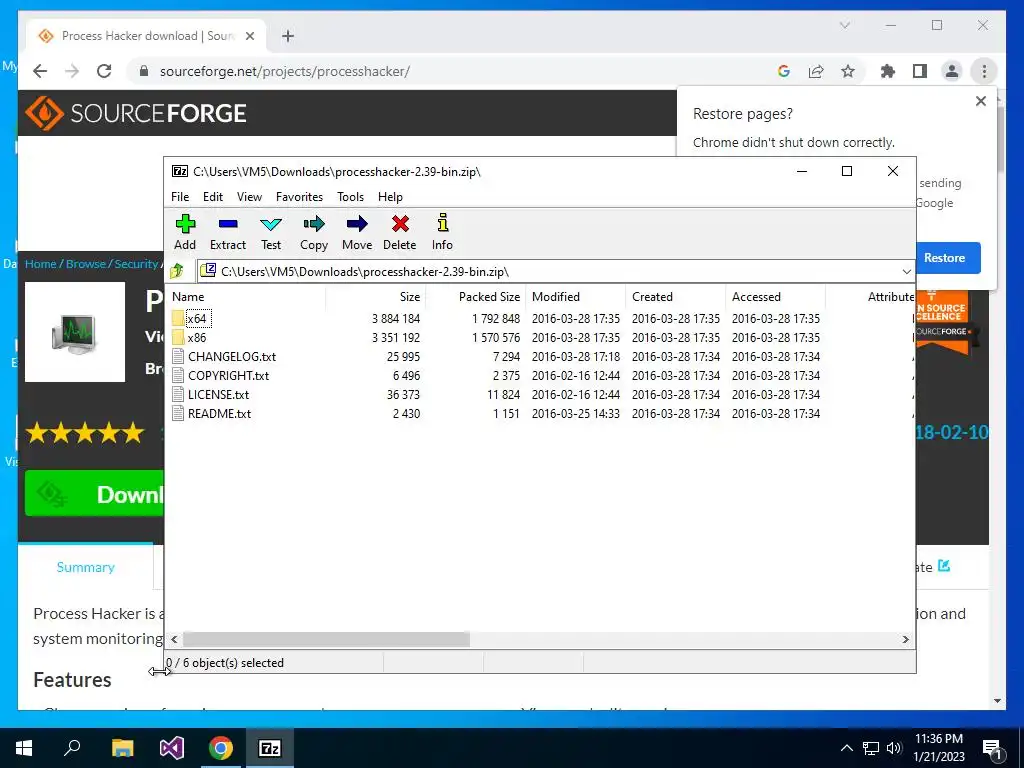Click the Home breadcrumb link
This screenshot has width=1024, height=768.
[40, 264]
